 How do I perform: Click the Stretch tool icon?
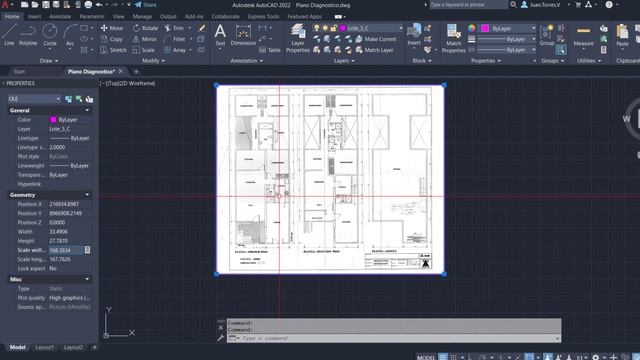tap(104, 50)
